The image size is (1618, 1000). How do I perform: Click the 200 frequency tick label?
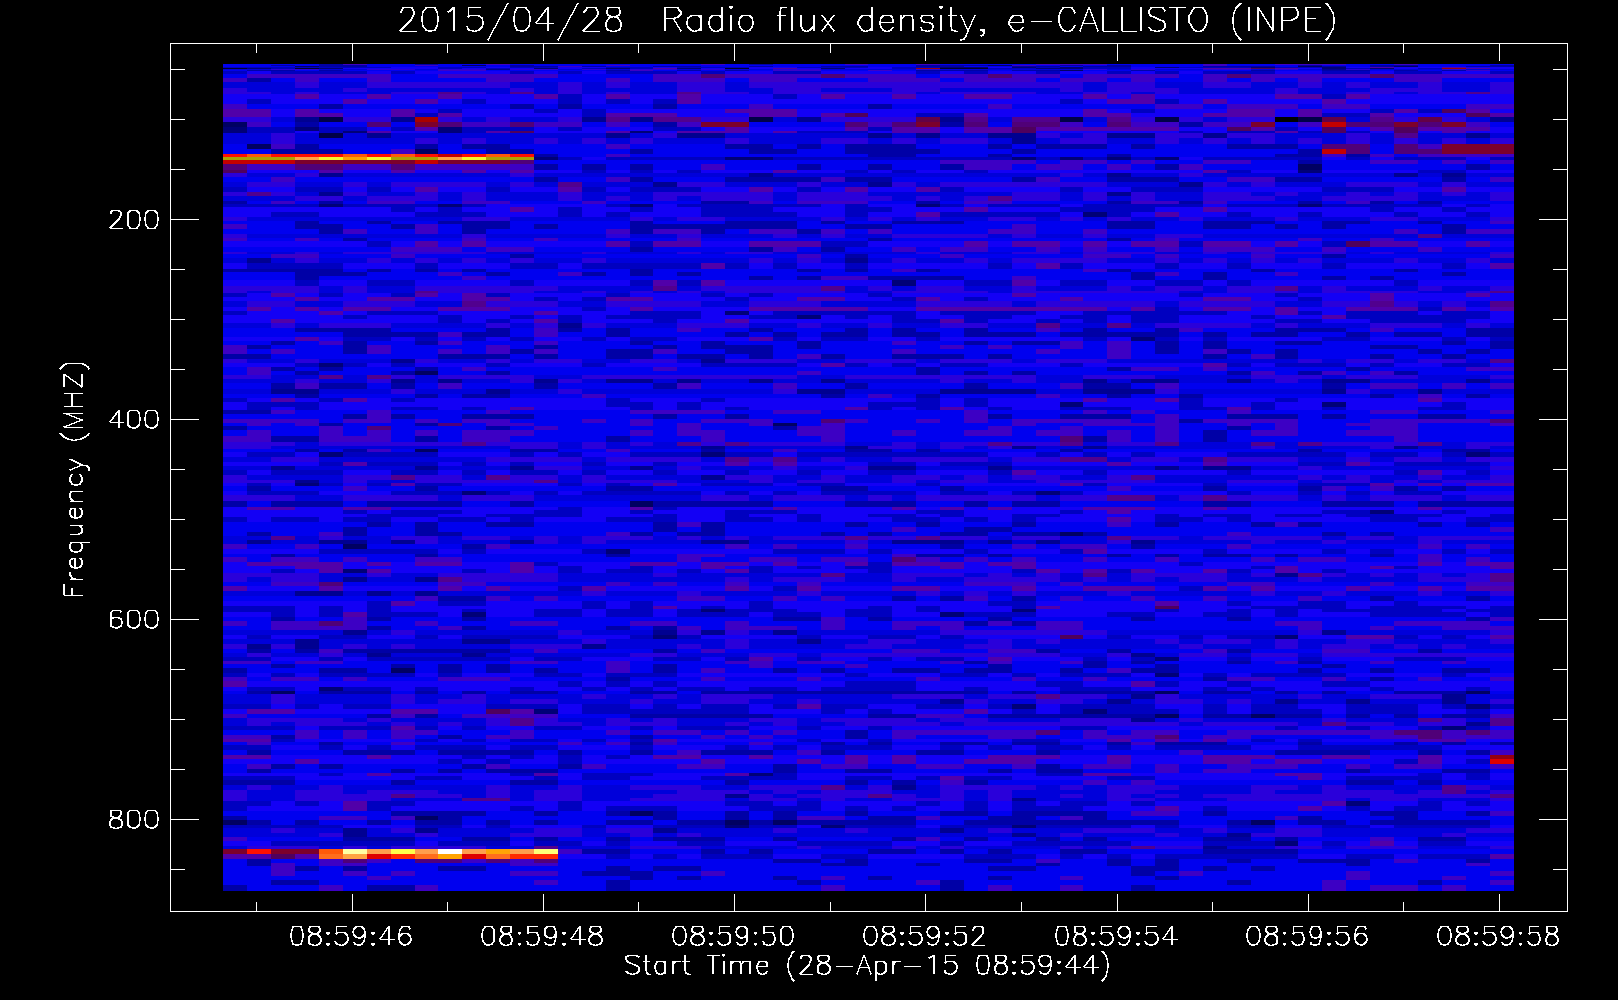134,220
